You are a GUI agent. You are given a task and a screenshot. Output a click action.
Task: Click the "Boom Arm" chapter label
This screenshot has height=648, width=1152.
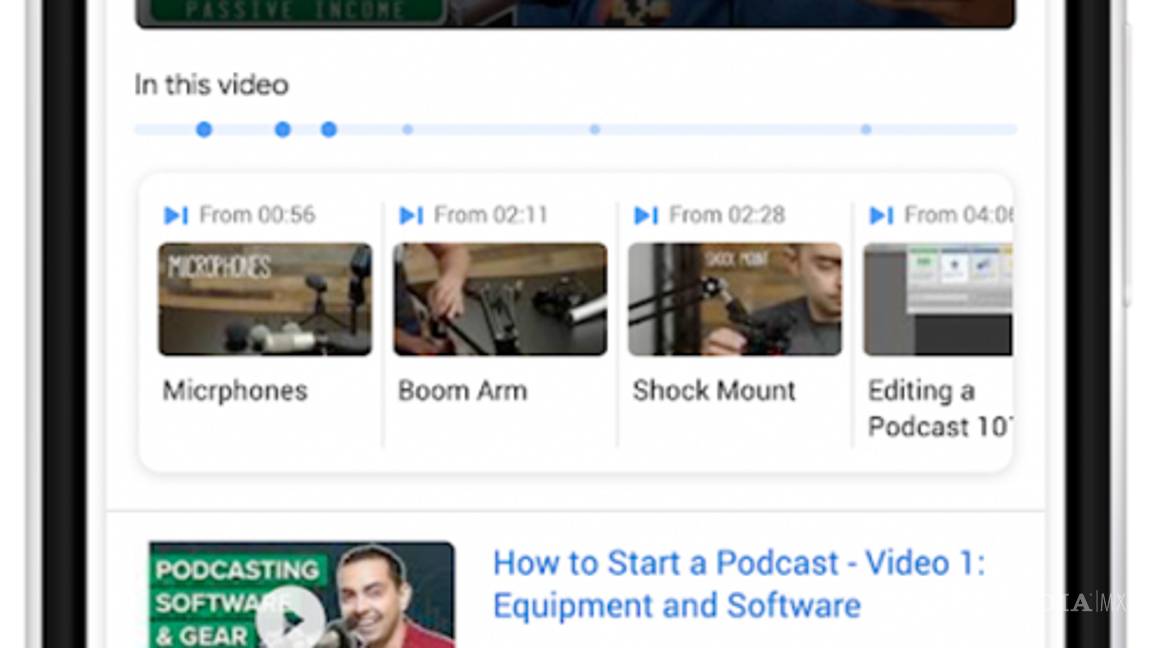pos(462,391)
